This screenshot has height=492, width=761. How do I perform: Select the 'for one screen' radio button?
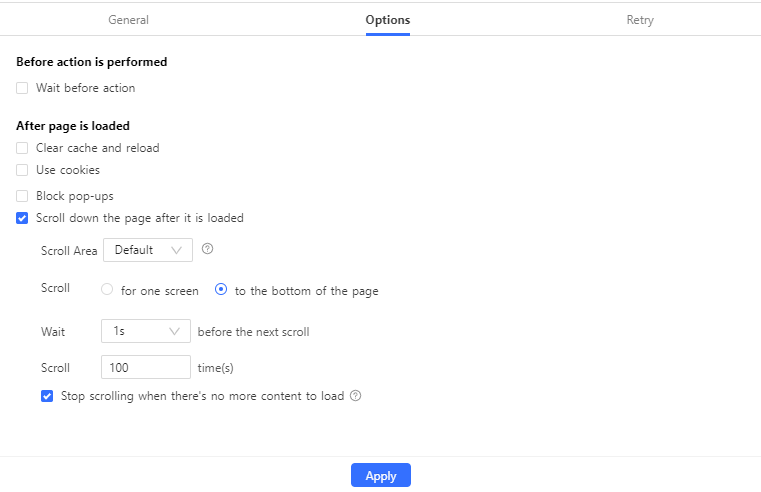[x=107, y=291]
